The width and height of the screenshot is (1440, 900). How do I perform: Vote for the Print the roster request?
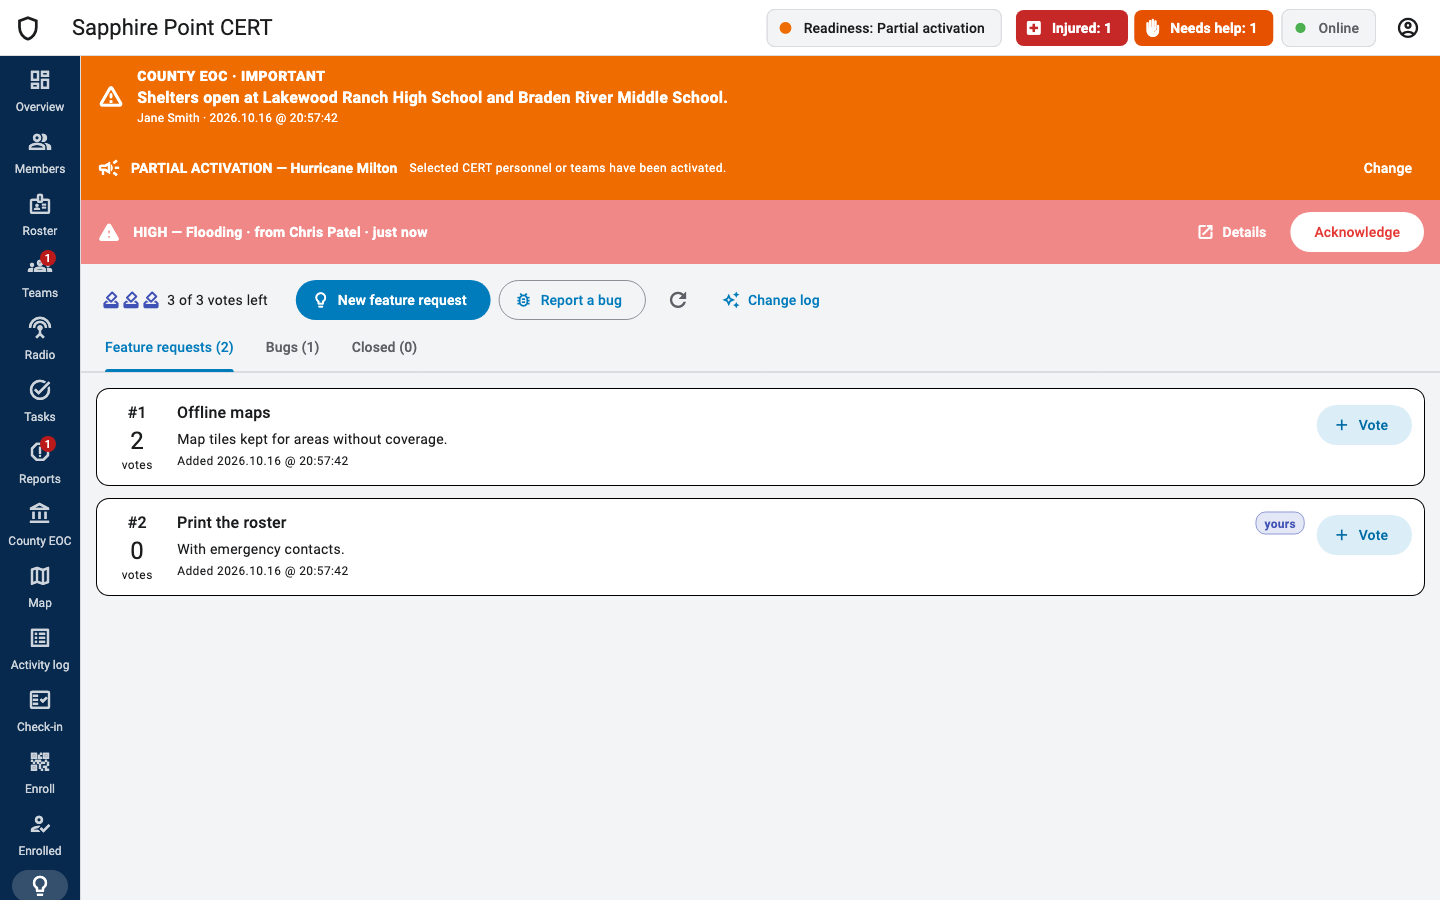1364,535
